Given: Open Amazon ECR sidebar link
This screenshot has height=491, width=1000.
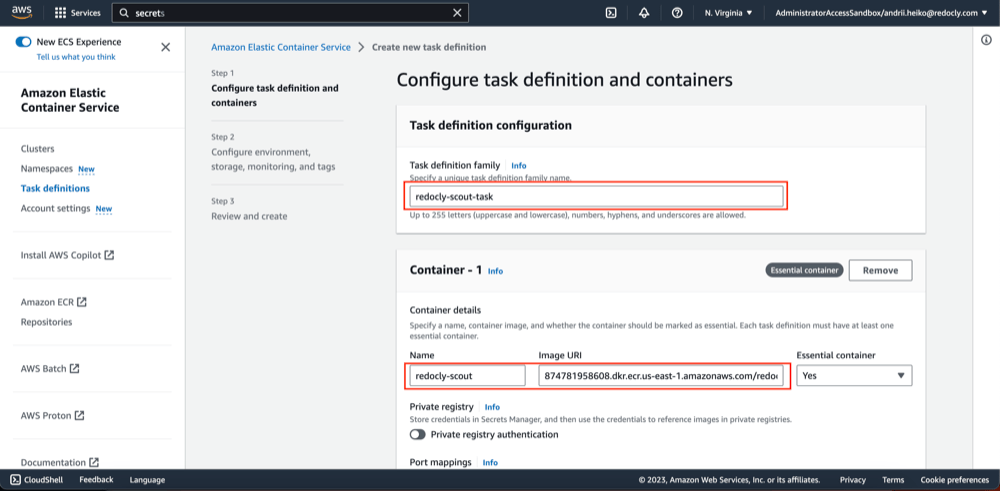Looking at the screenshot, I should click(x=47, y=302).
